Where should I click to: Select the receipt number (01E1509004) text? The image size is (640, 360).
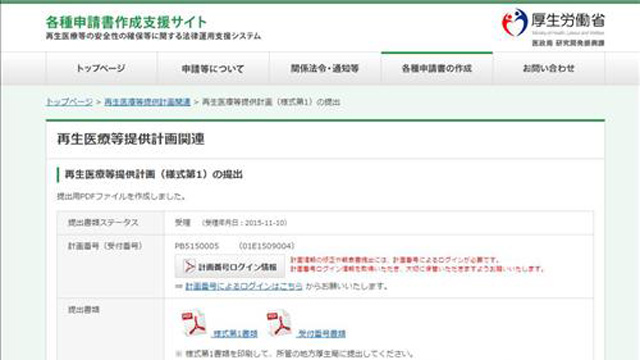(x=267, y=246)
